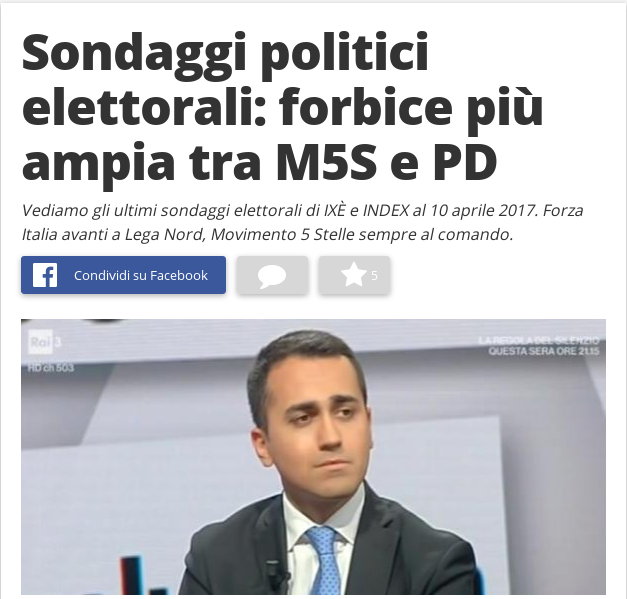Click the "HD ch 503" overlay text
The height and width of the screenshot is (599, 627).
(x=51, y=367)
